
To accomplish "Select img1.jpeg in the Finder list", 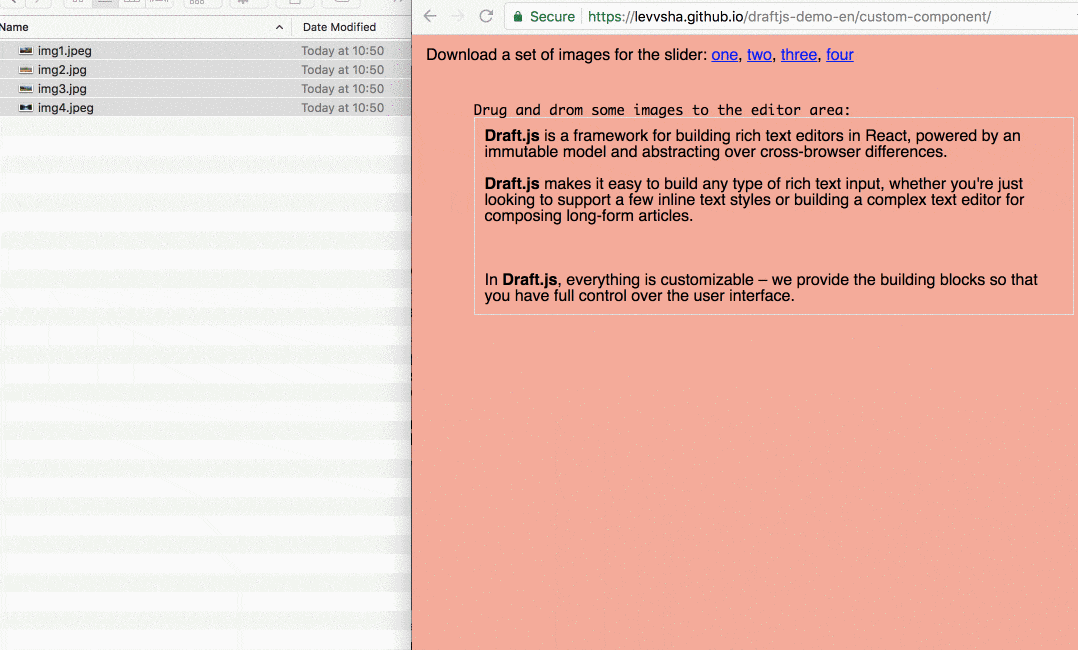I will 65,50.
